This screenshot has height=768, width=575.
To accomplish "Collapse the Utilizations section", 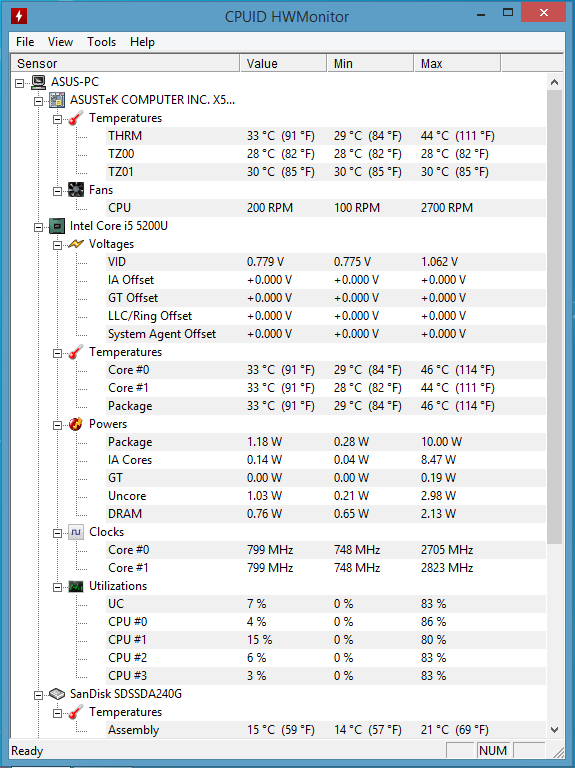I will pyautogui.click(x=57, y=587).
